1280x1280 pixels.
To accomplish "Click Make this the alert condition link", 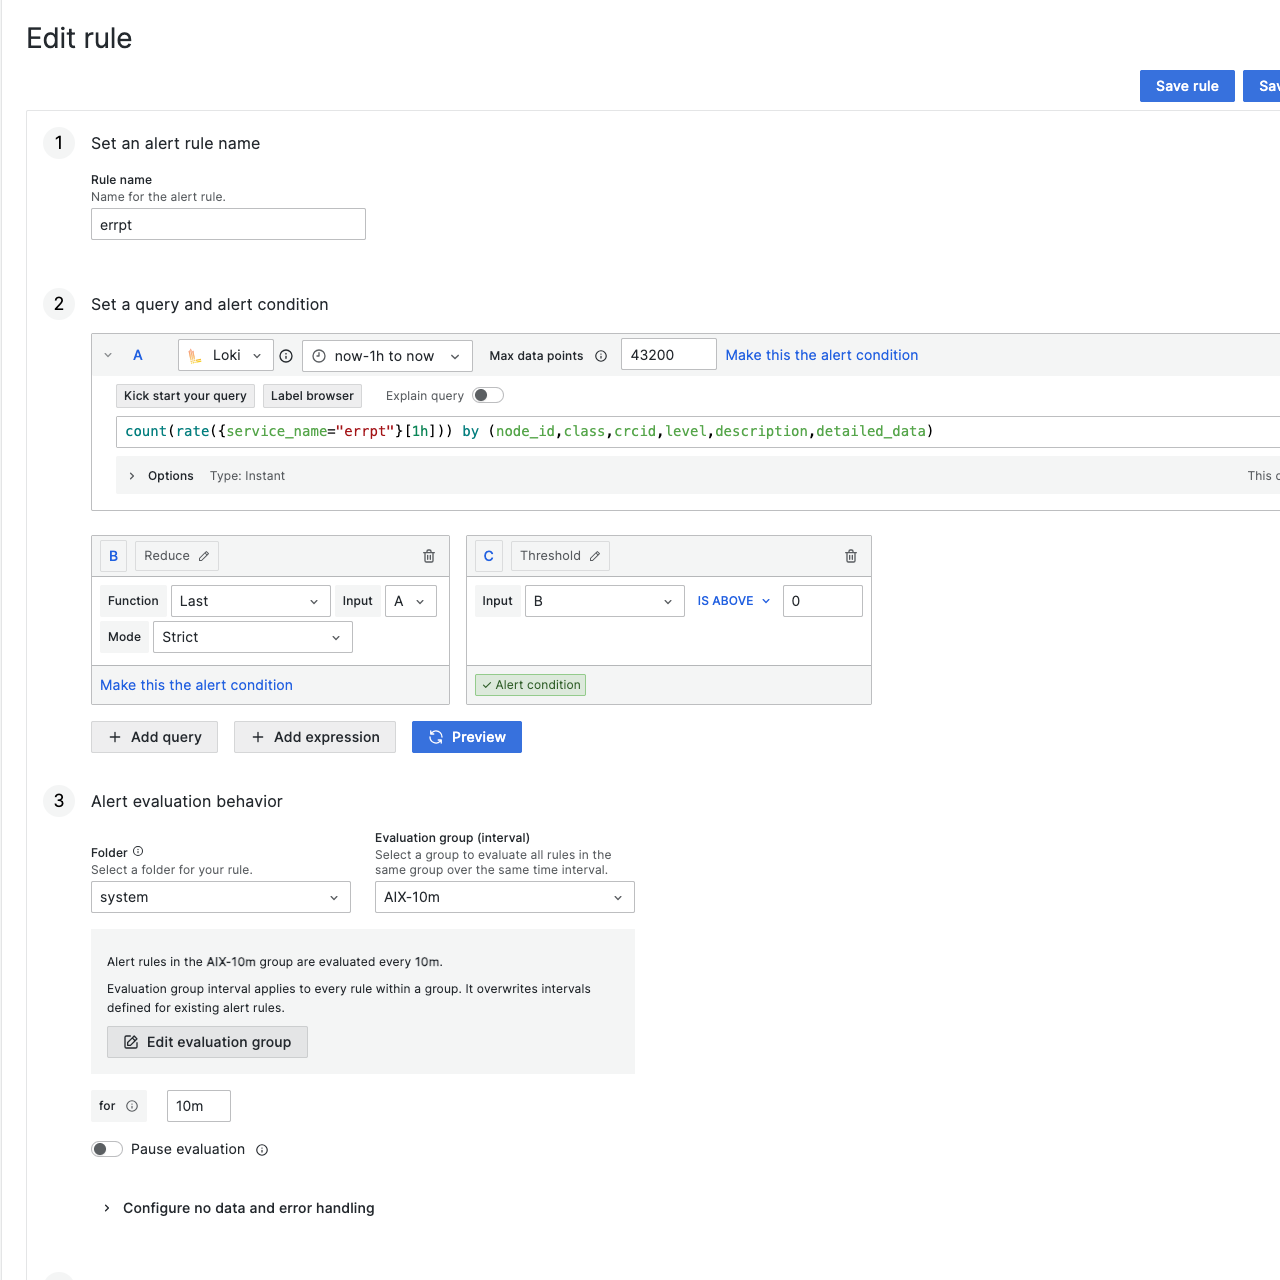I will [196, 684].
